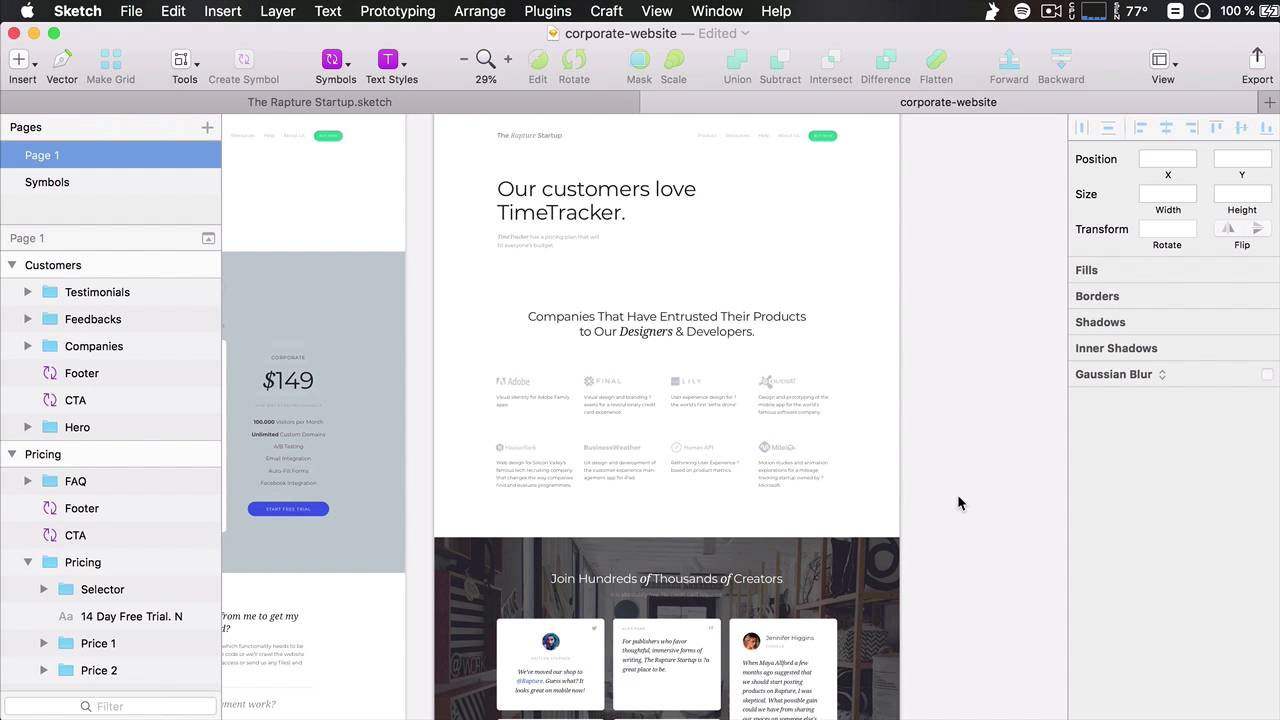This screenshot has width=1280, height=720.
Task: Open the Text Styles toolbar dropdown
Action: pos(391,60)
